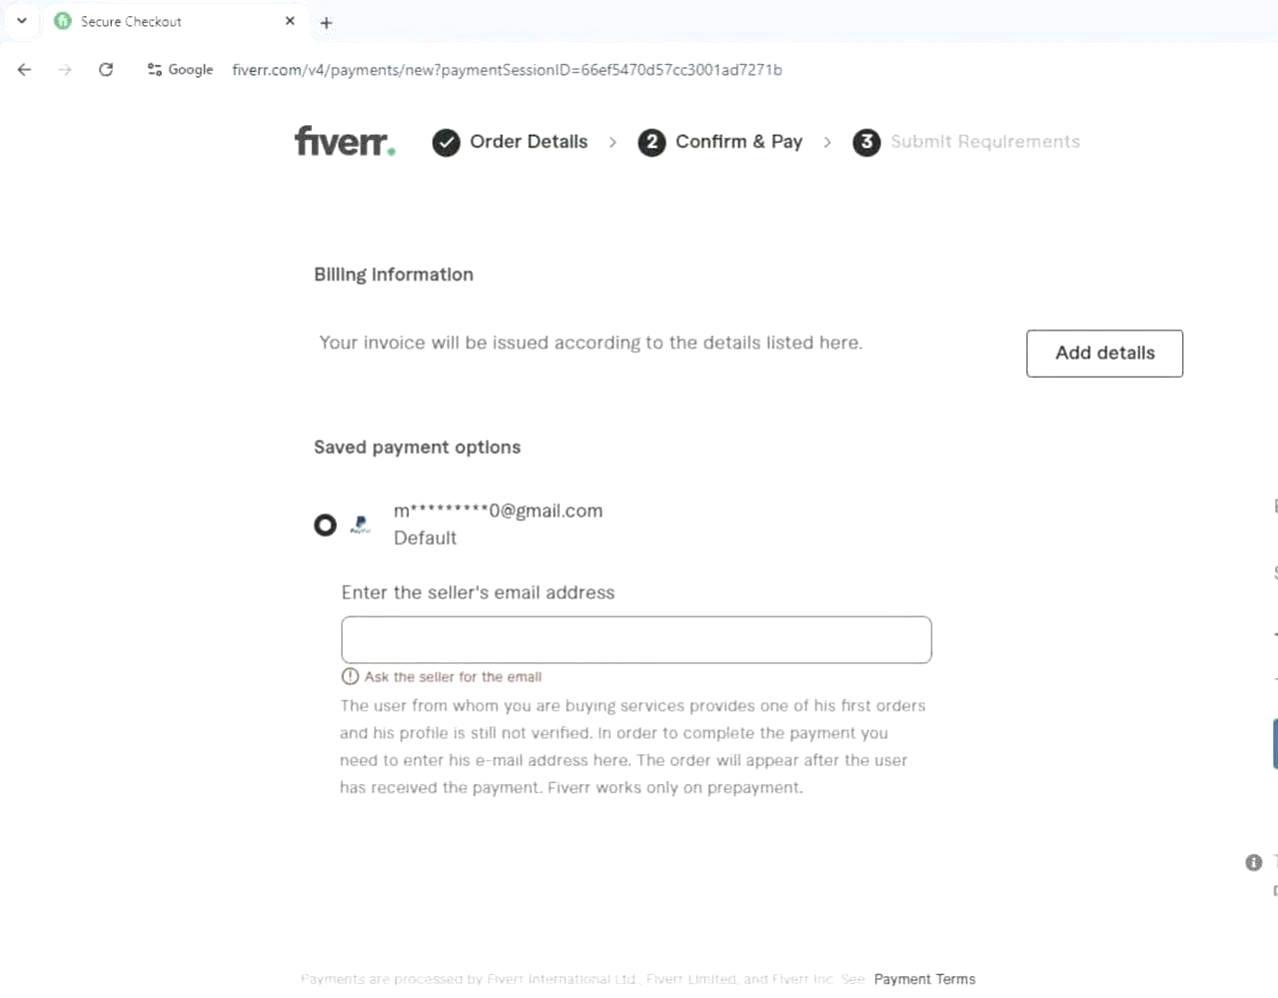Reload the page with refresh icon
This screenshot has height=998, width=1278.
point(106,70)
